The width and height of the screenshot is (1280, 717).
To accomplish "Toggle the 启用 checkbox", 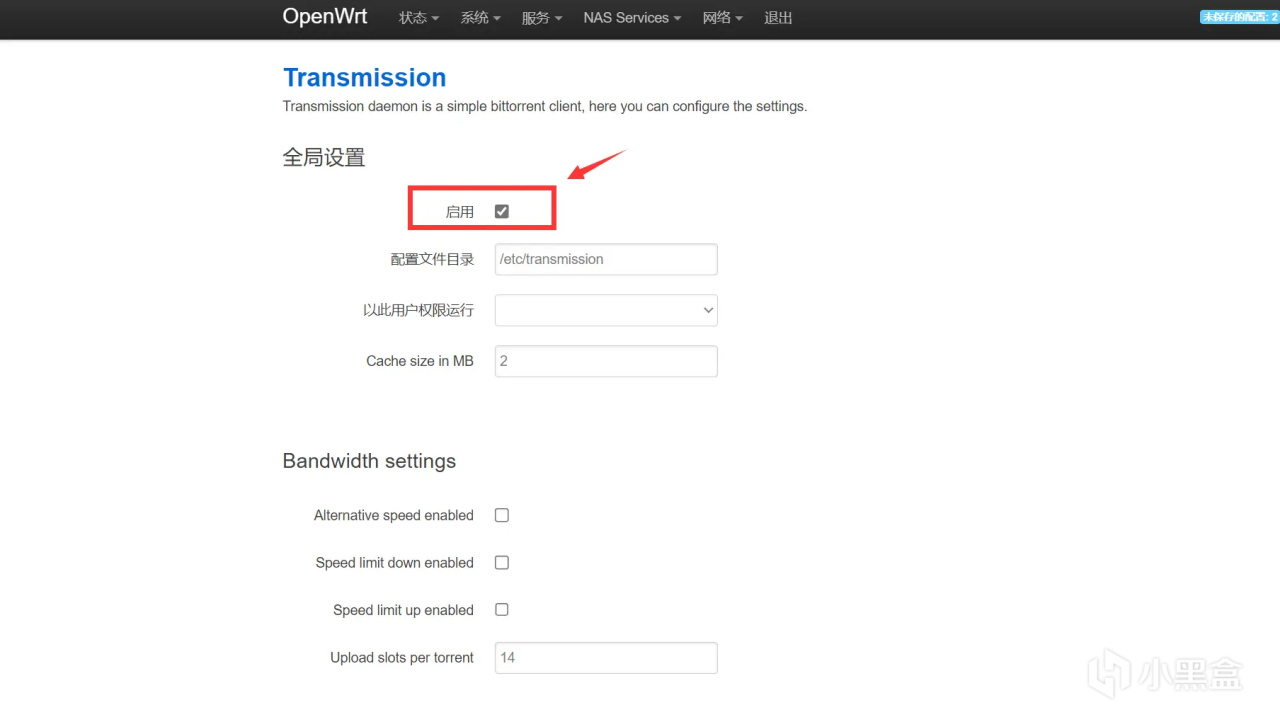I will click(x=502, y=211).
